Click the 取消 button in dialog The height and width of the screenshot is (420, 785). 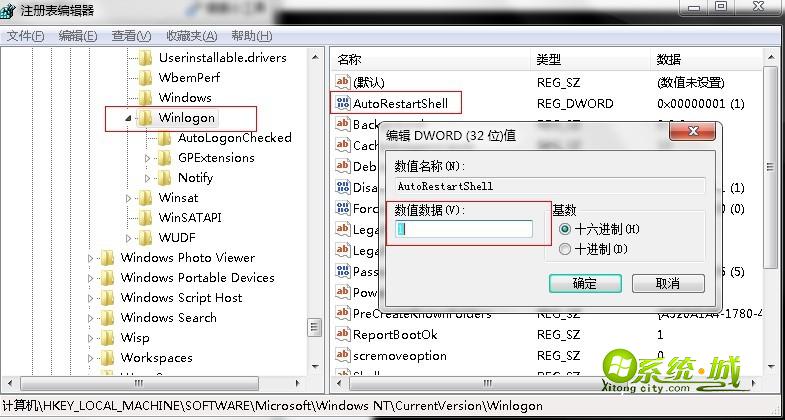click(x=667, y=284)
